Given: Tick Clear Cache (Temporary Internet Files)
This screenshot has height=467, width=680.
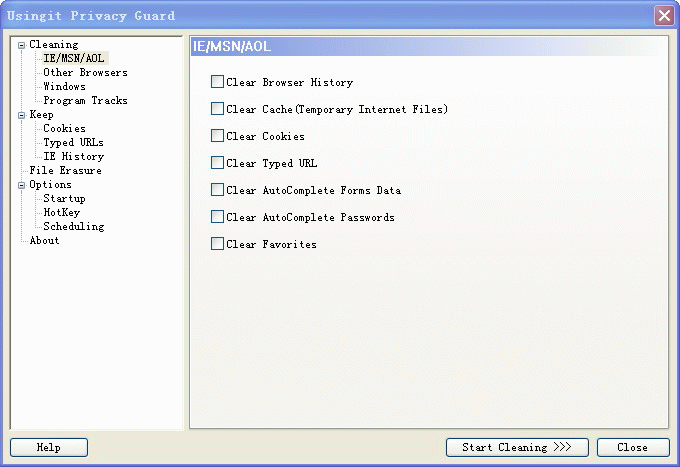Looking at the screenshot, I should (217, 109).
